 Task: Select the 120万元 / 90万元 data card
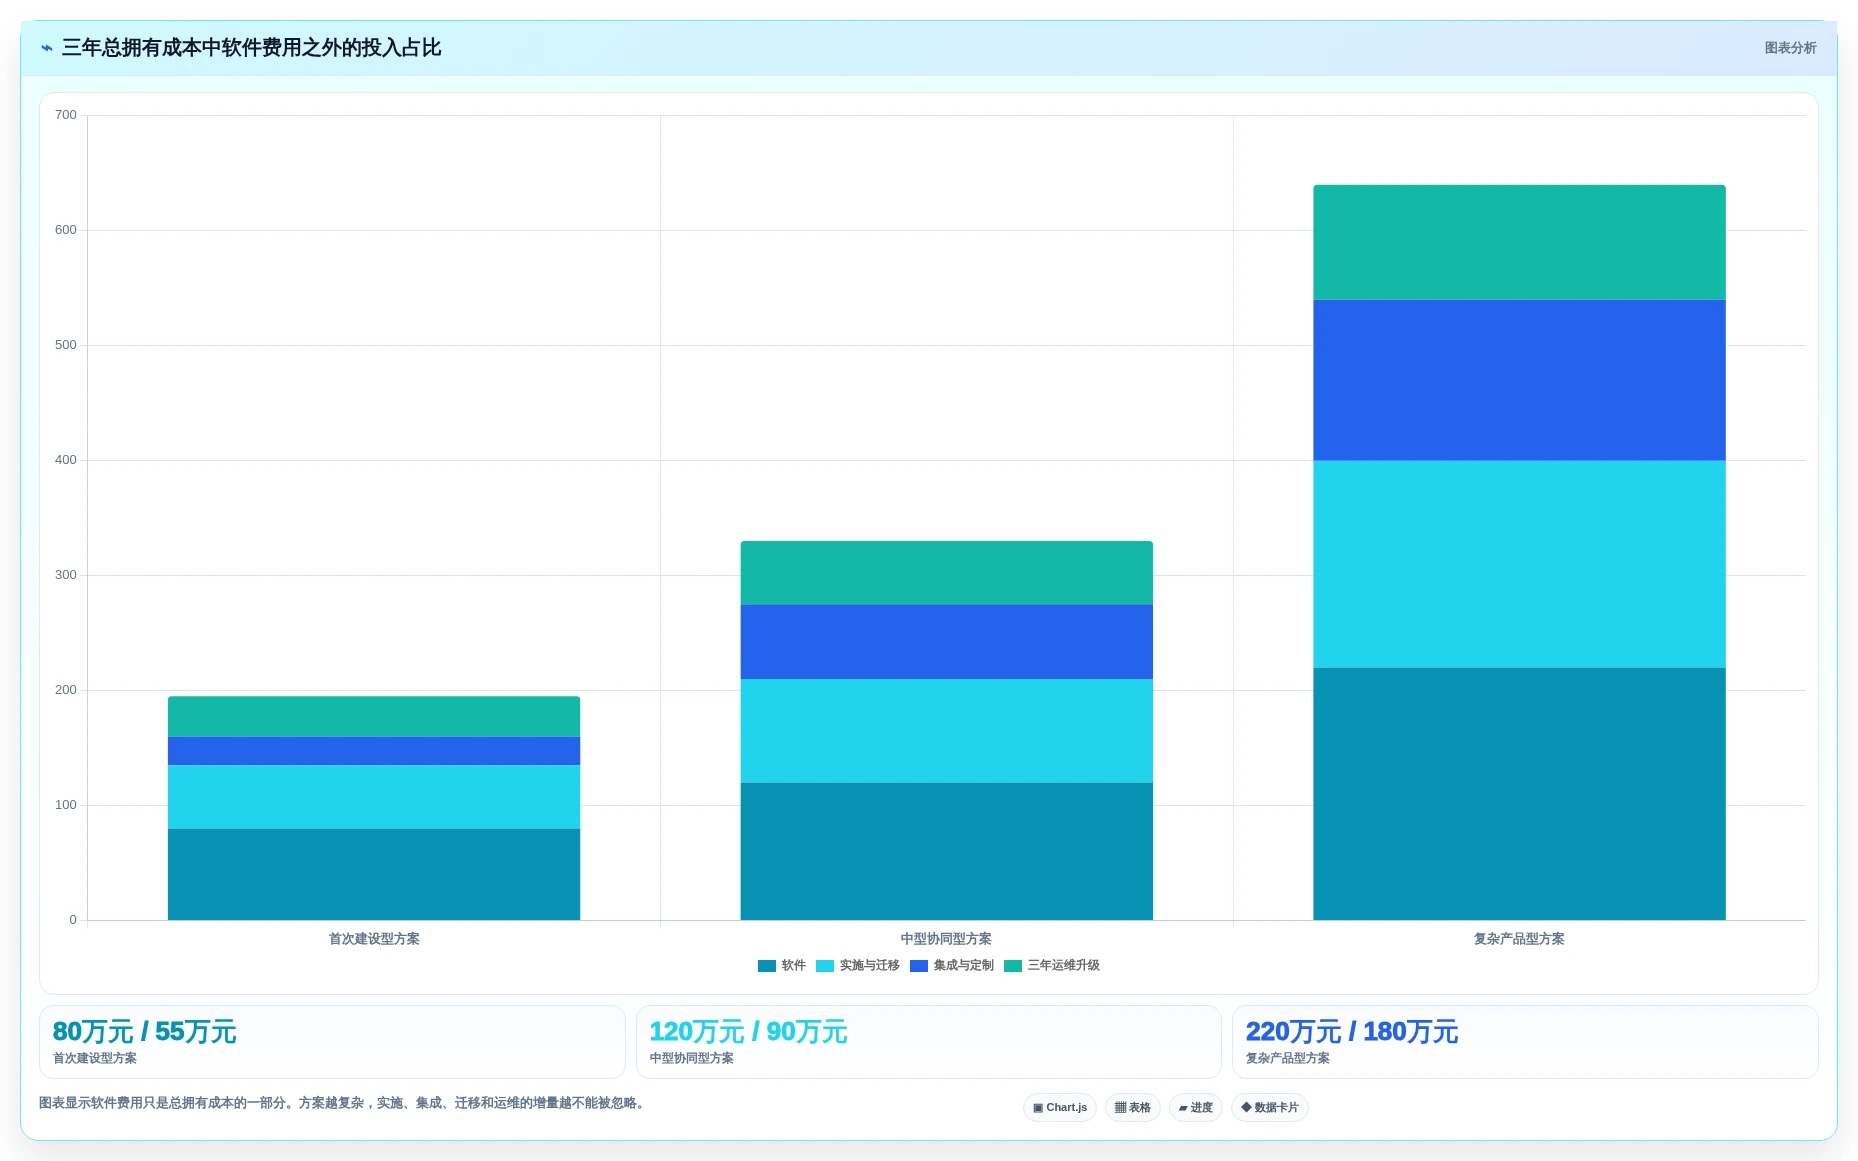(929, 1042)
